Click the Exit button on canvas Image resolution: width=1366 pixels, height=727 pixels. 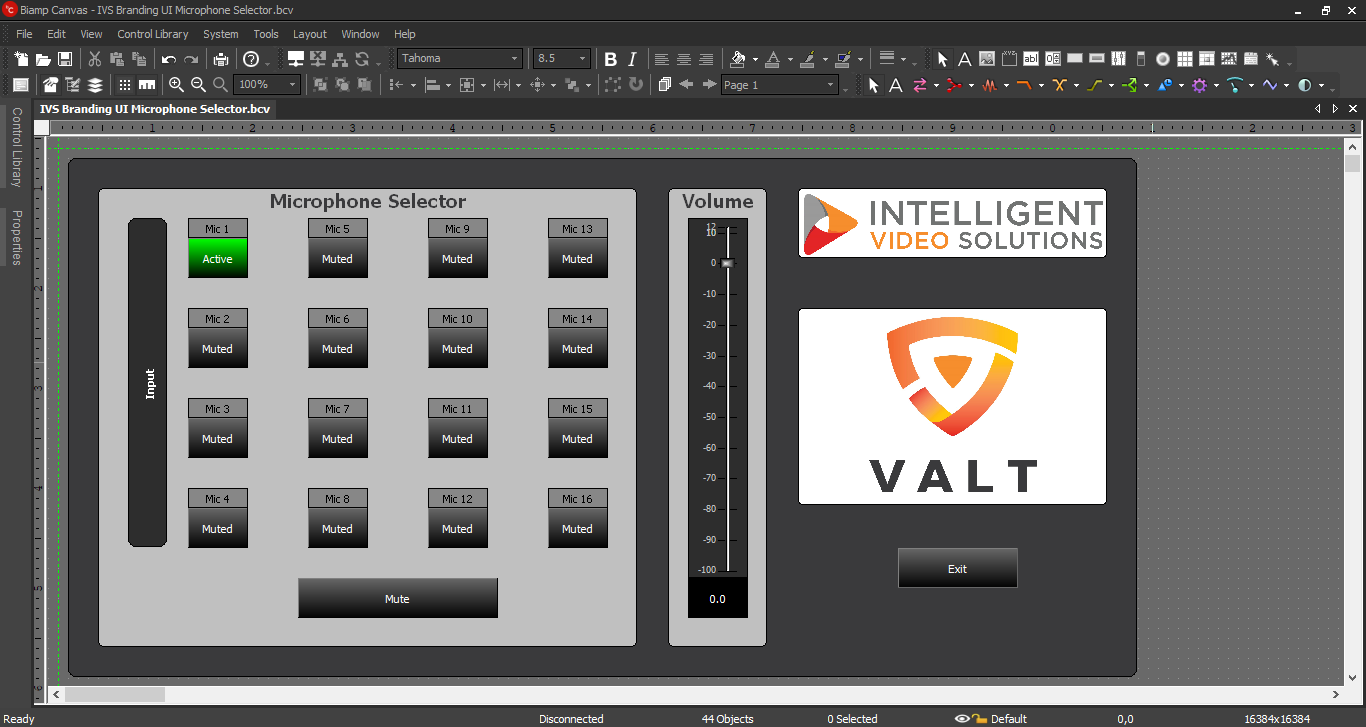pos(958,568)
